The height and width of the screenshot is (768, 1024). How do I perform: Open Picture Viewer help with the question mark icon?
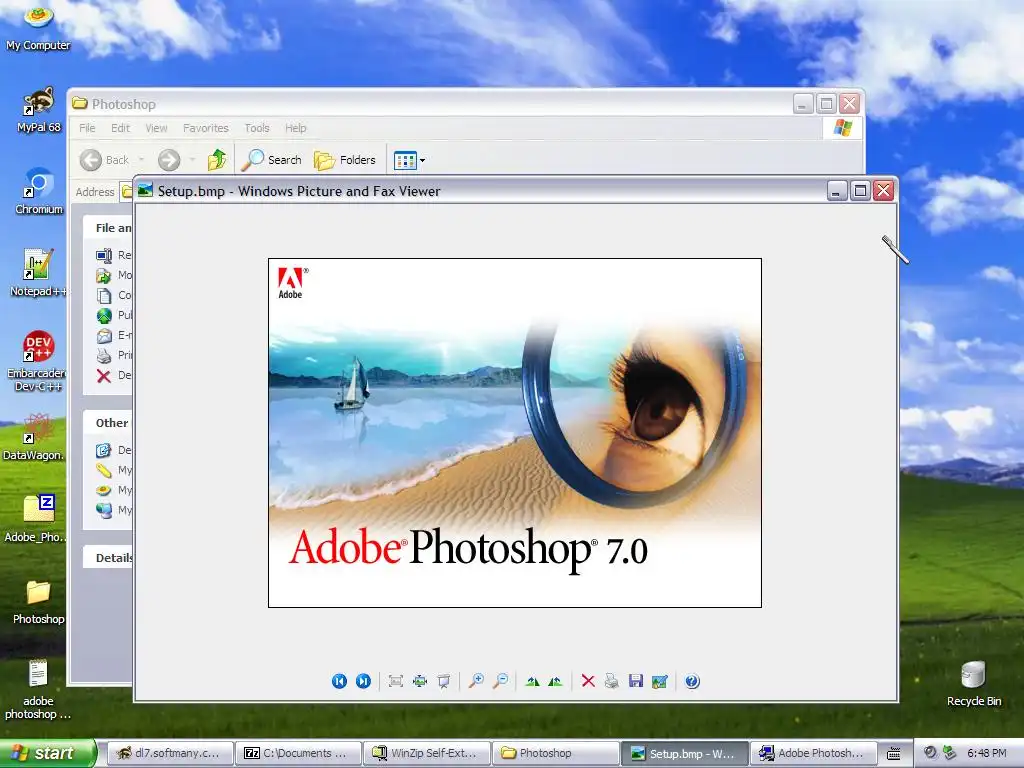coord(692,681)
